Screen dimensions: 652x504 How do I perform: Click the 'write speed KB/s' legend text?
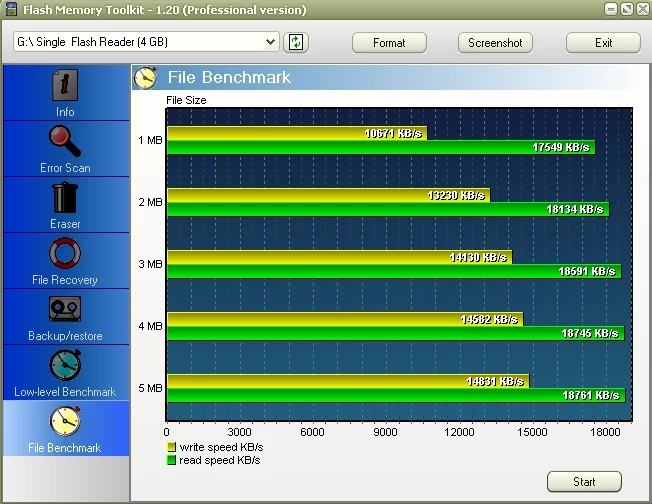(221, 447)
